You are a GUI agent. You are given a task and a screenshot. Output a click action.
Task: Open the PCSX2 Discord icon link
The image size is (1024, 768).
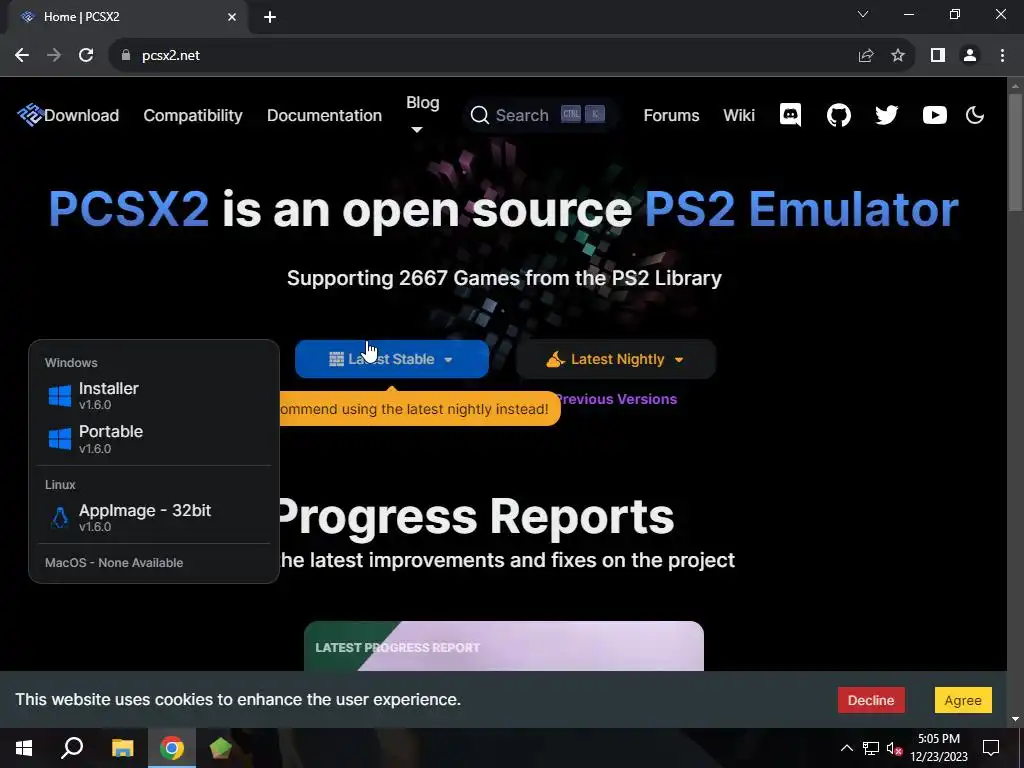(790, 115)
